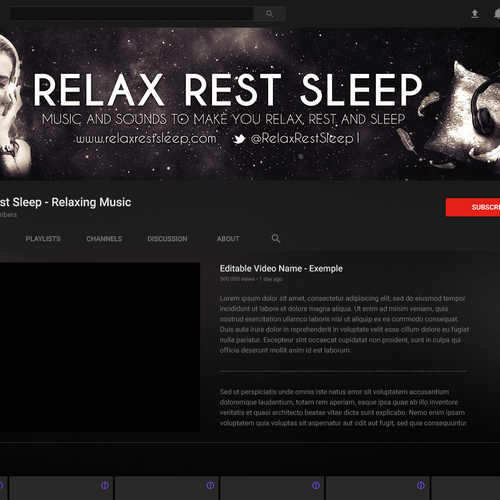Click purple icon on second bottom thumbnail

point(210,486)
